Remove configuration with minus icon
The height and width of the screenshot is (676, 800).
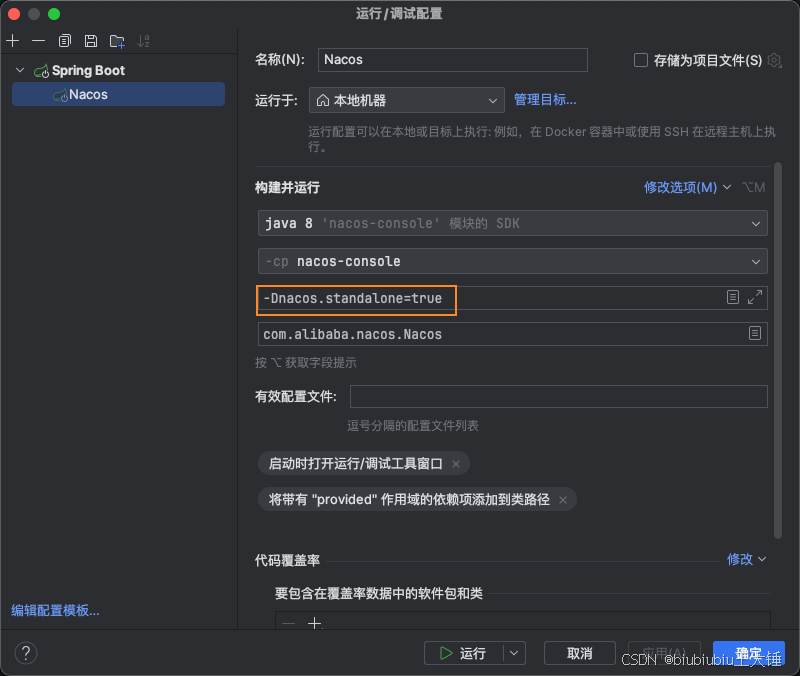[38, 41]
